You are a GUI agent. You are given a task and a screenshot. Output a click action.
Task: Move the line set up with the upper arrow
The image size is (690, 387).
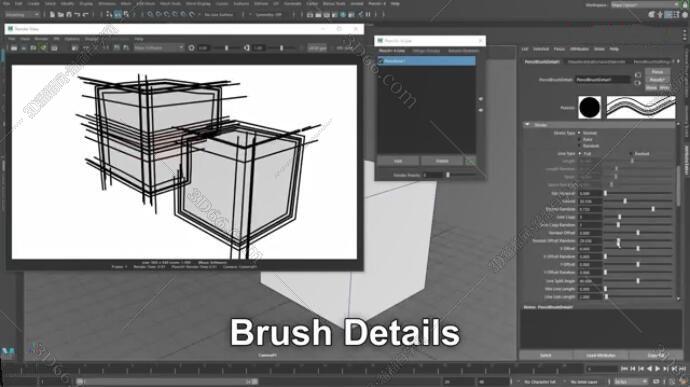pyautogui.click(x=481, y=99)
